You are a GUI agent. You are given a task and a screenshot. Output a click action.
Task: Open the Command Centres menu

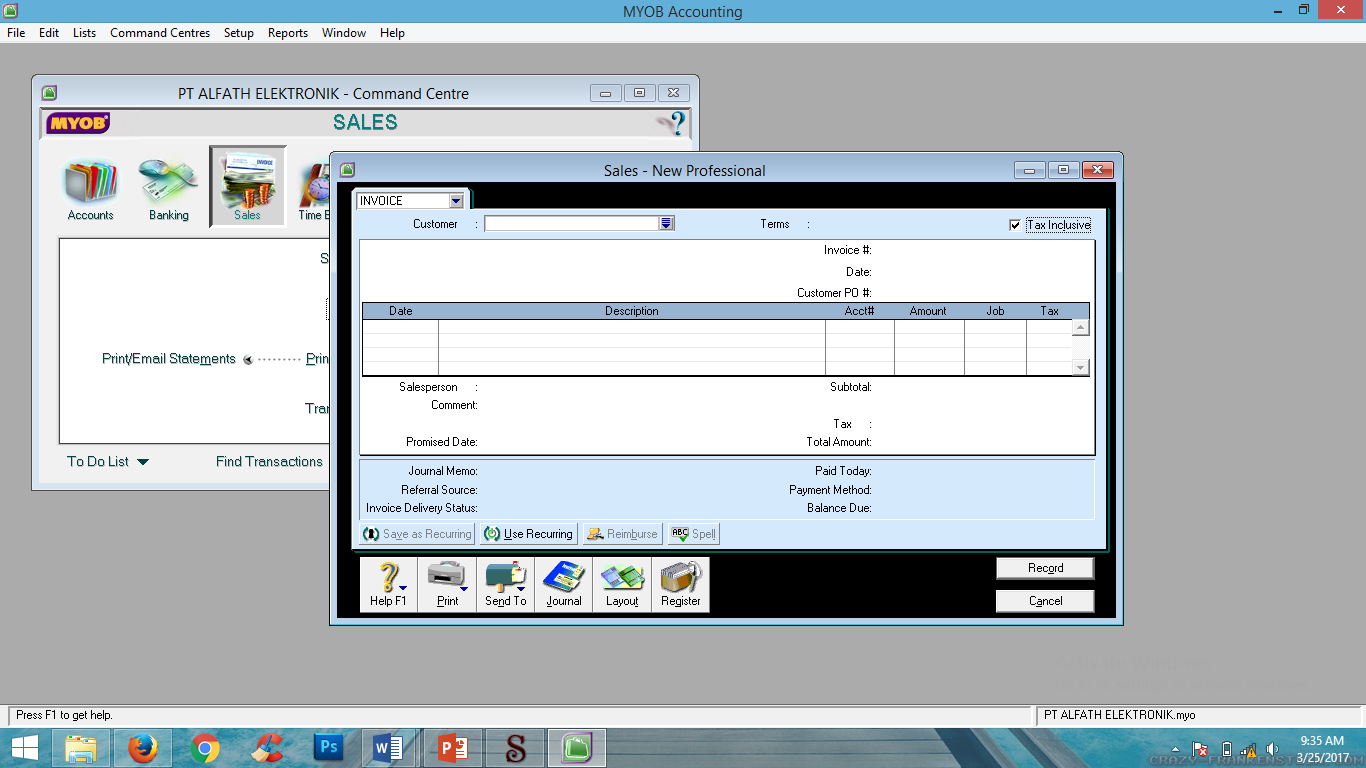pos(159,32)
